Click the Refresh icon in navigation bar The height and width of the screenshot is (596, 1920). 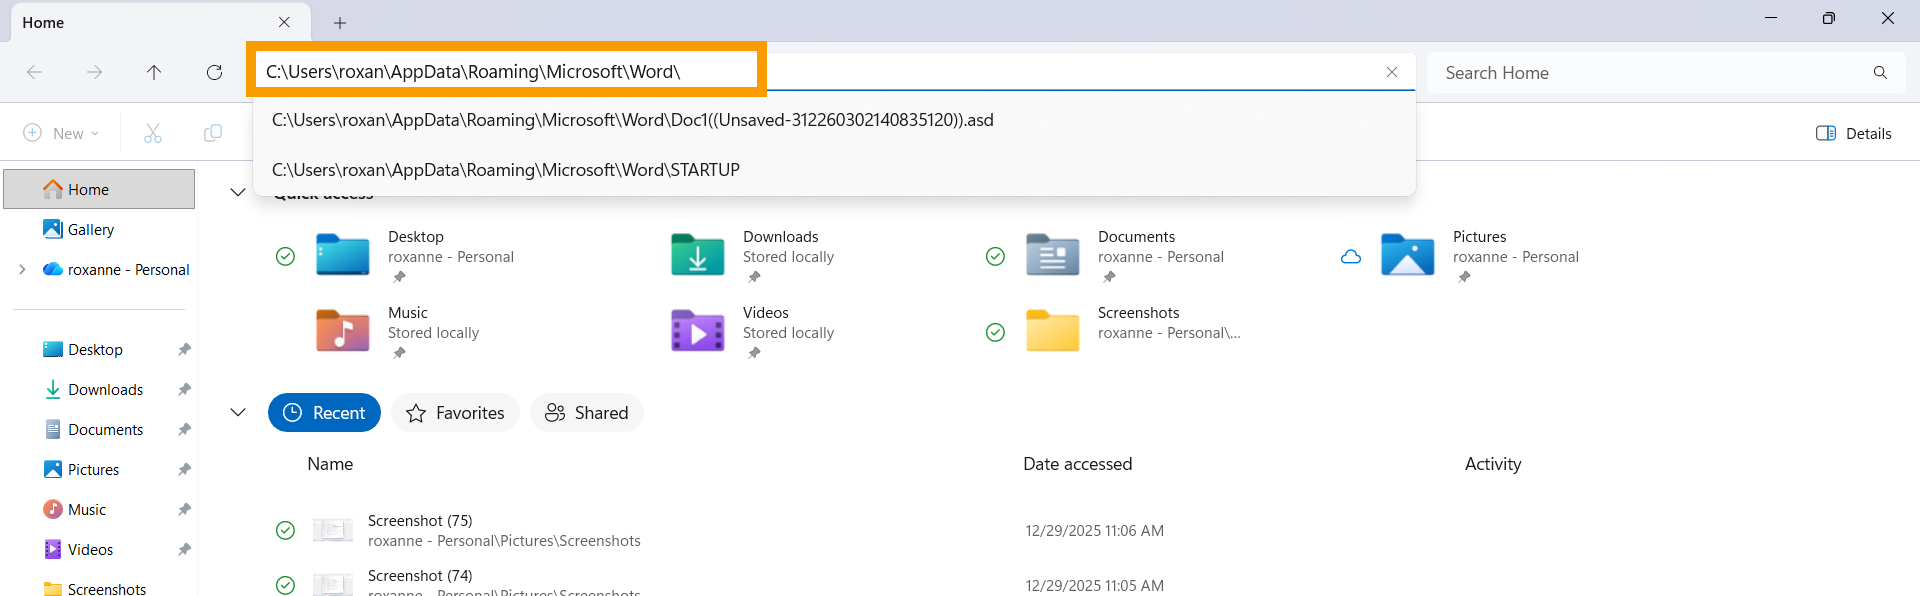pos(214,72)
